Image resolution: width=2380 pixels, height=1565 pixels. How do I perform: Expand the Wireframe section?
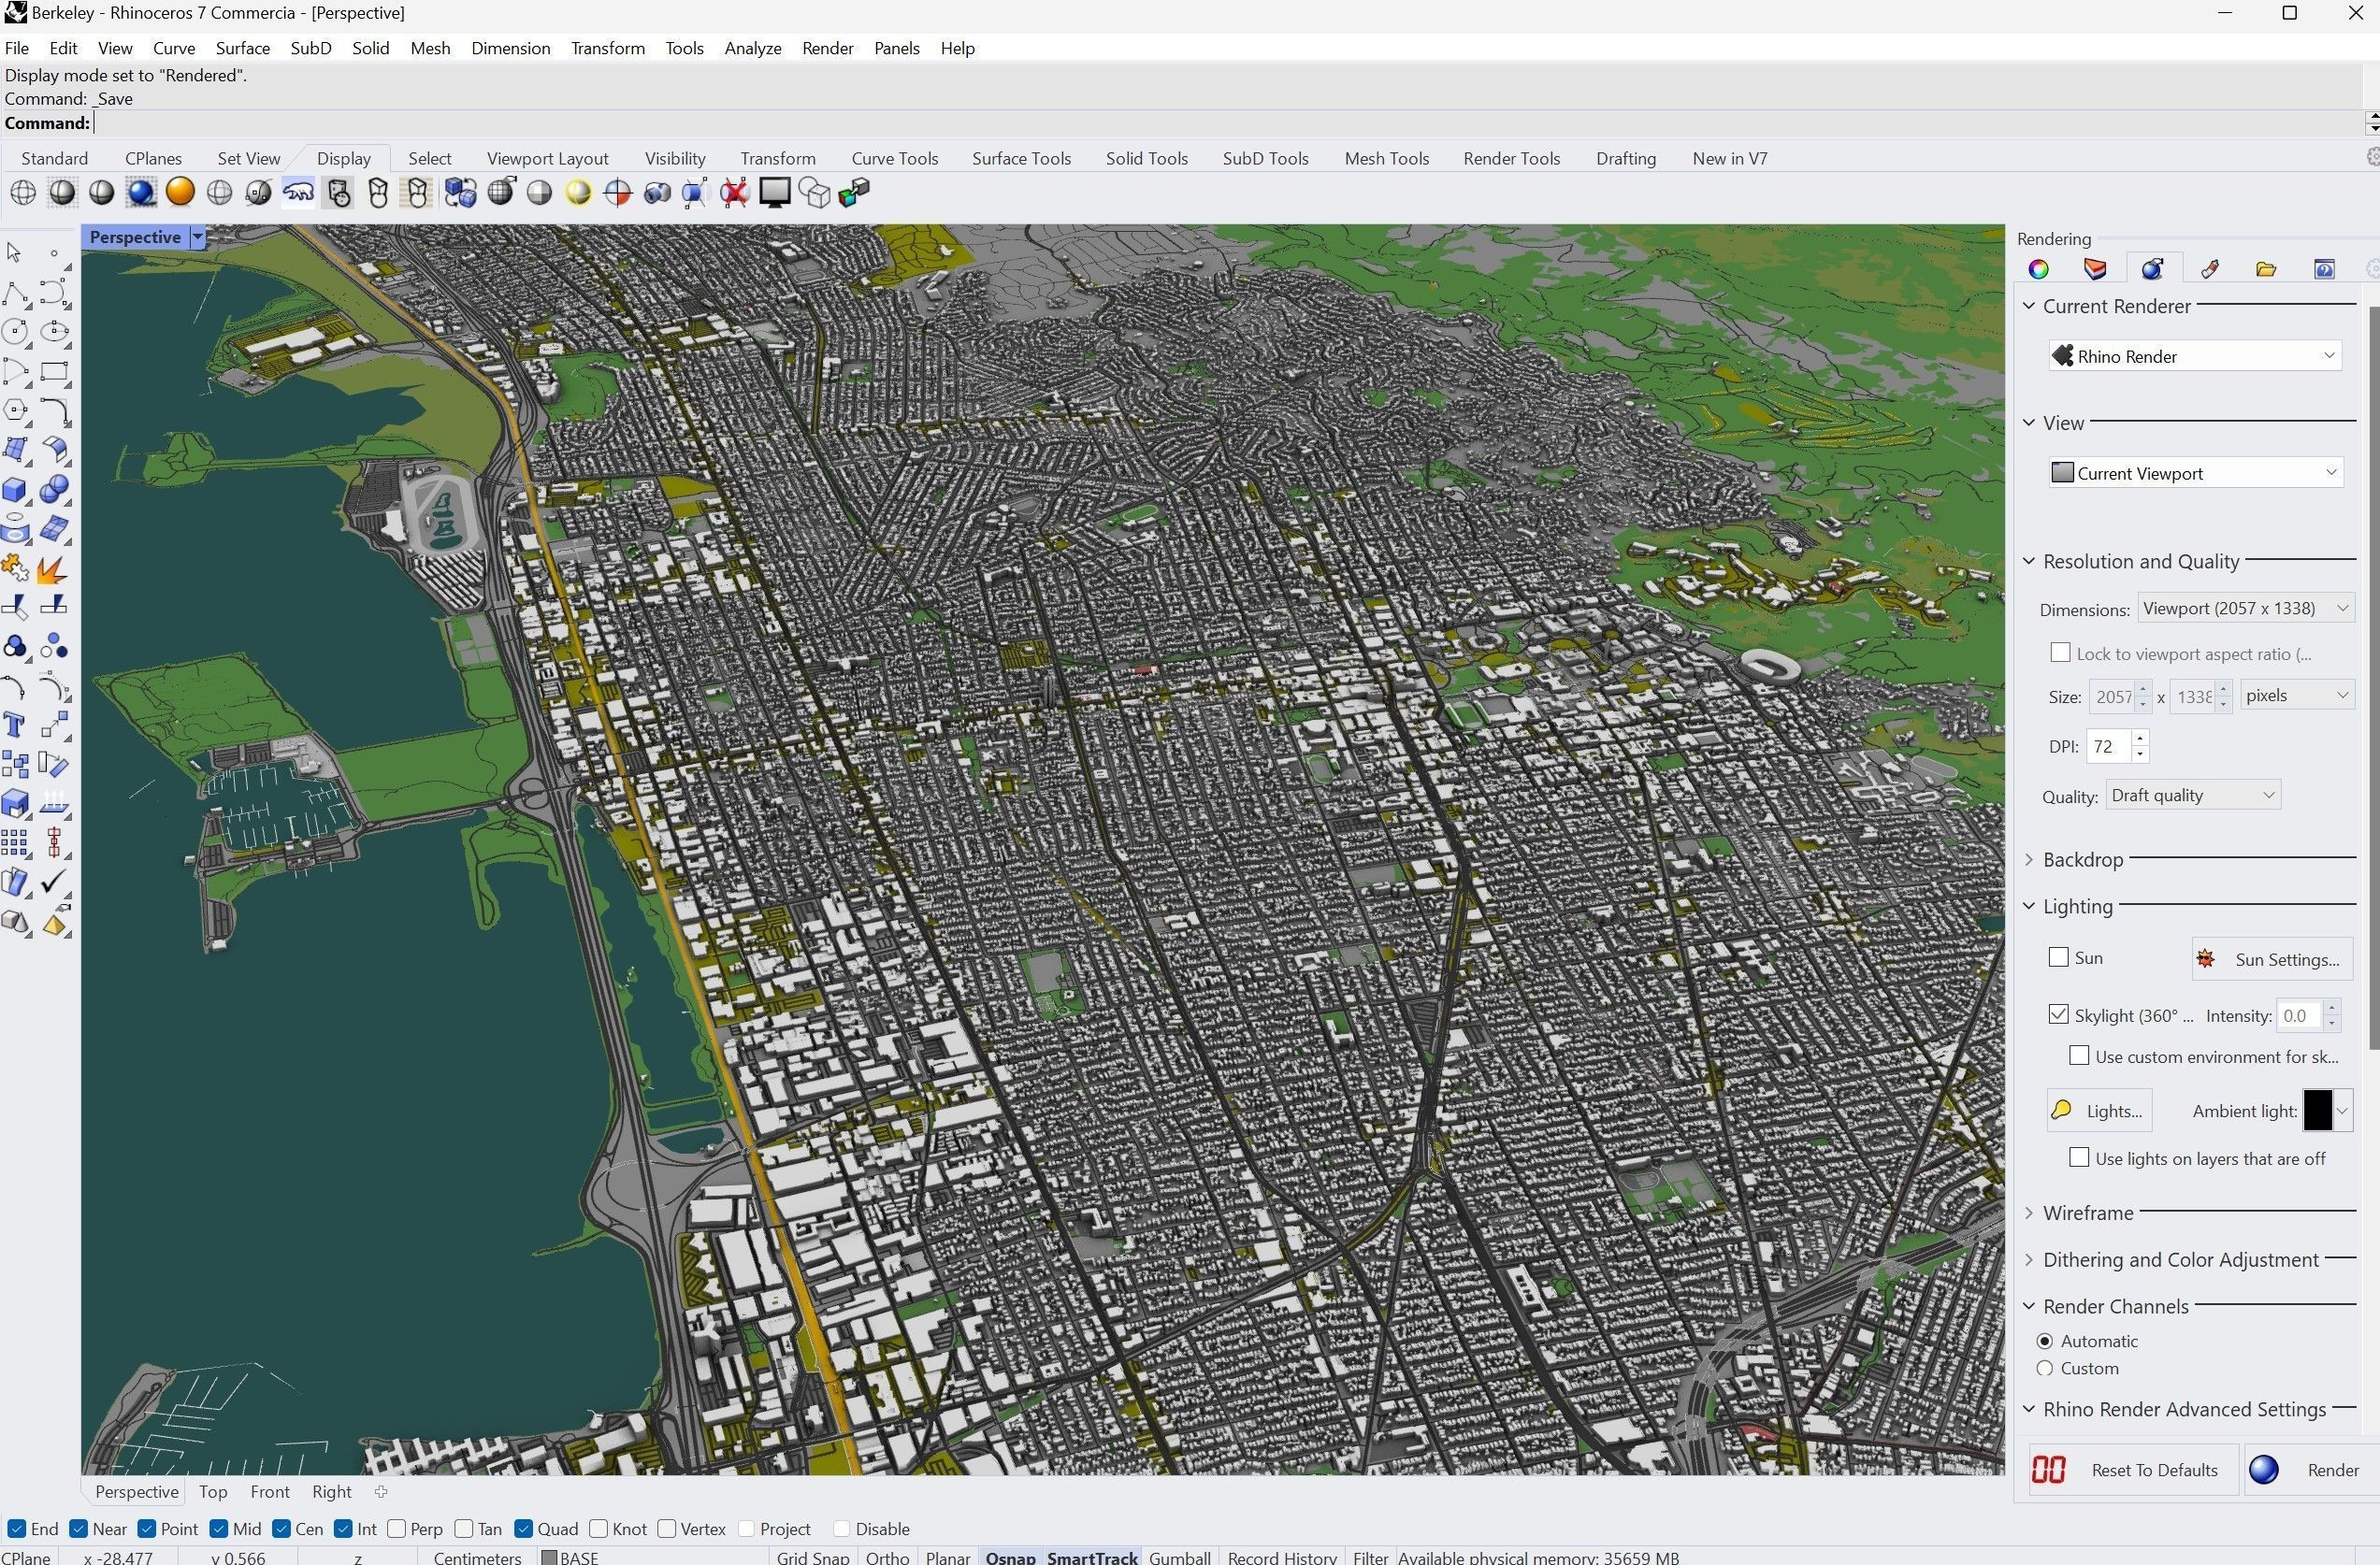2029,1212
